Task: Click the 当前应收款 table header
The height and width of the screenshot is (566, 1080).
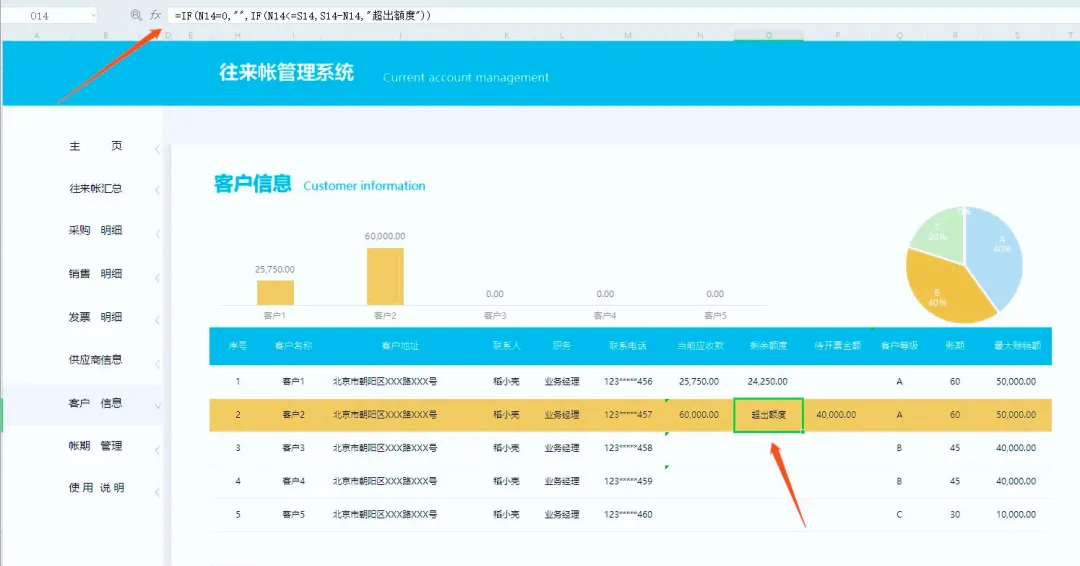Action: (700, 346)
